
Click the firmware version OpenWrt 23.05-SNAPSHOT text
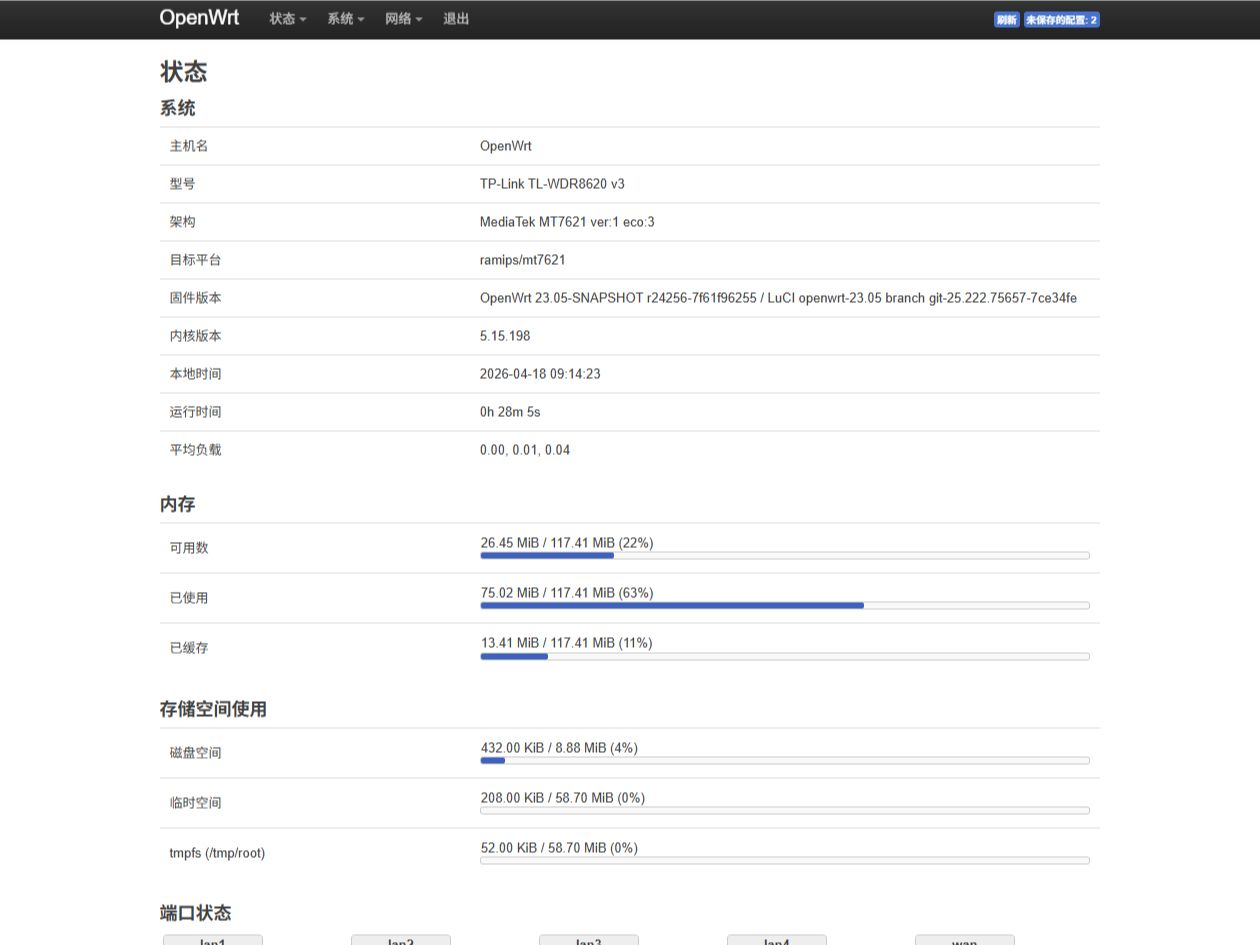click(x=778, y=298)
